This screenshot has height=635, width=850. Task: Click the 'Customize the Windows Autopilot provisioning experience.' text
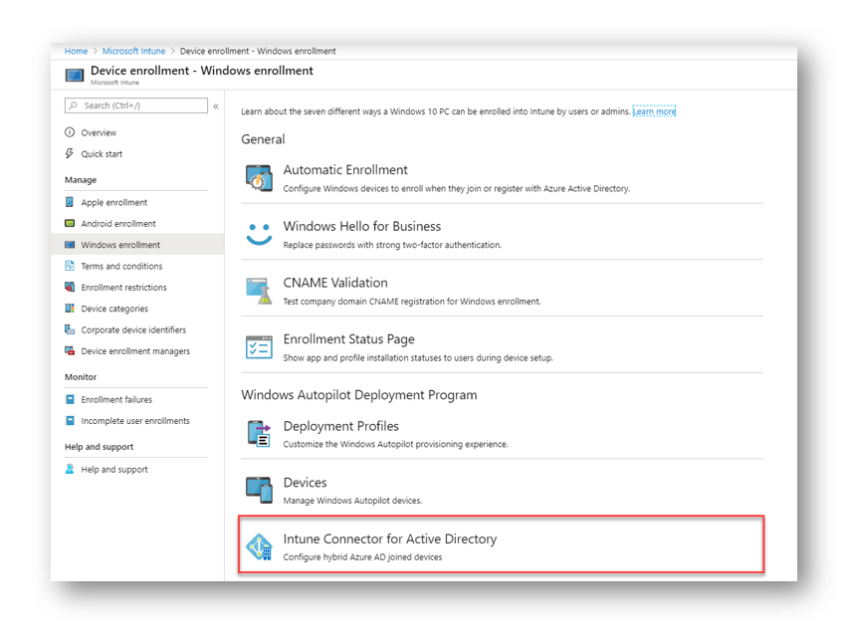coord(396,444)
